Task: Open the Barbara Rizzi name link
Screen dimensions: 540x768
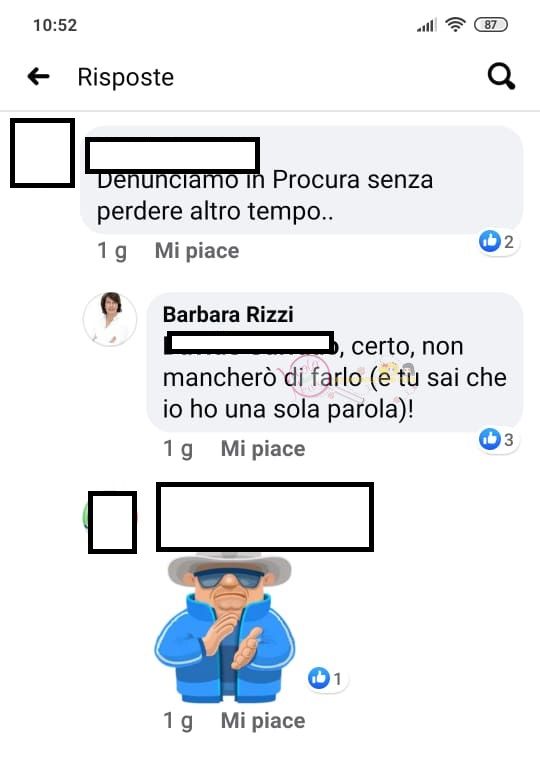Action: [x=228, y=314]
